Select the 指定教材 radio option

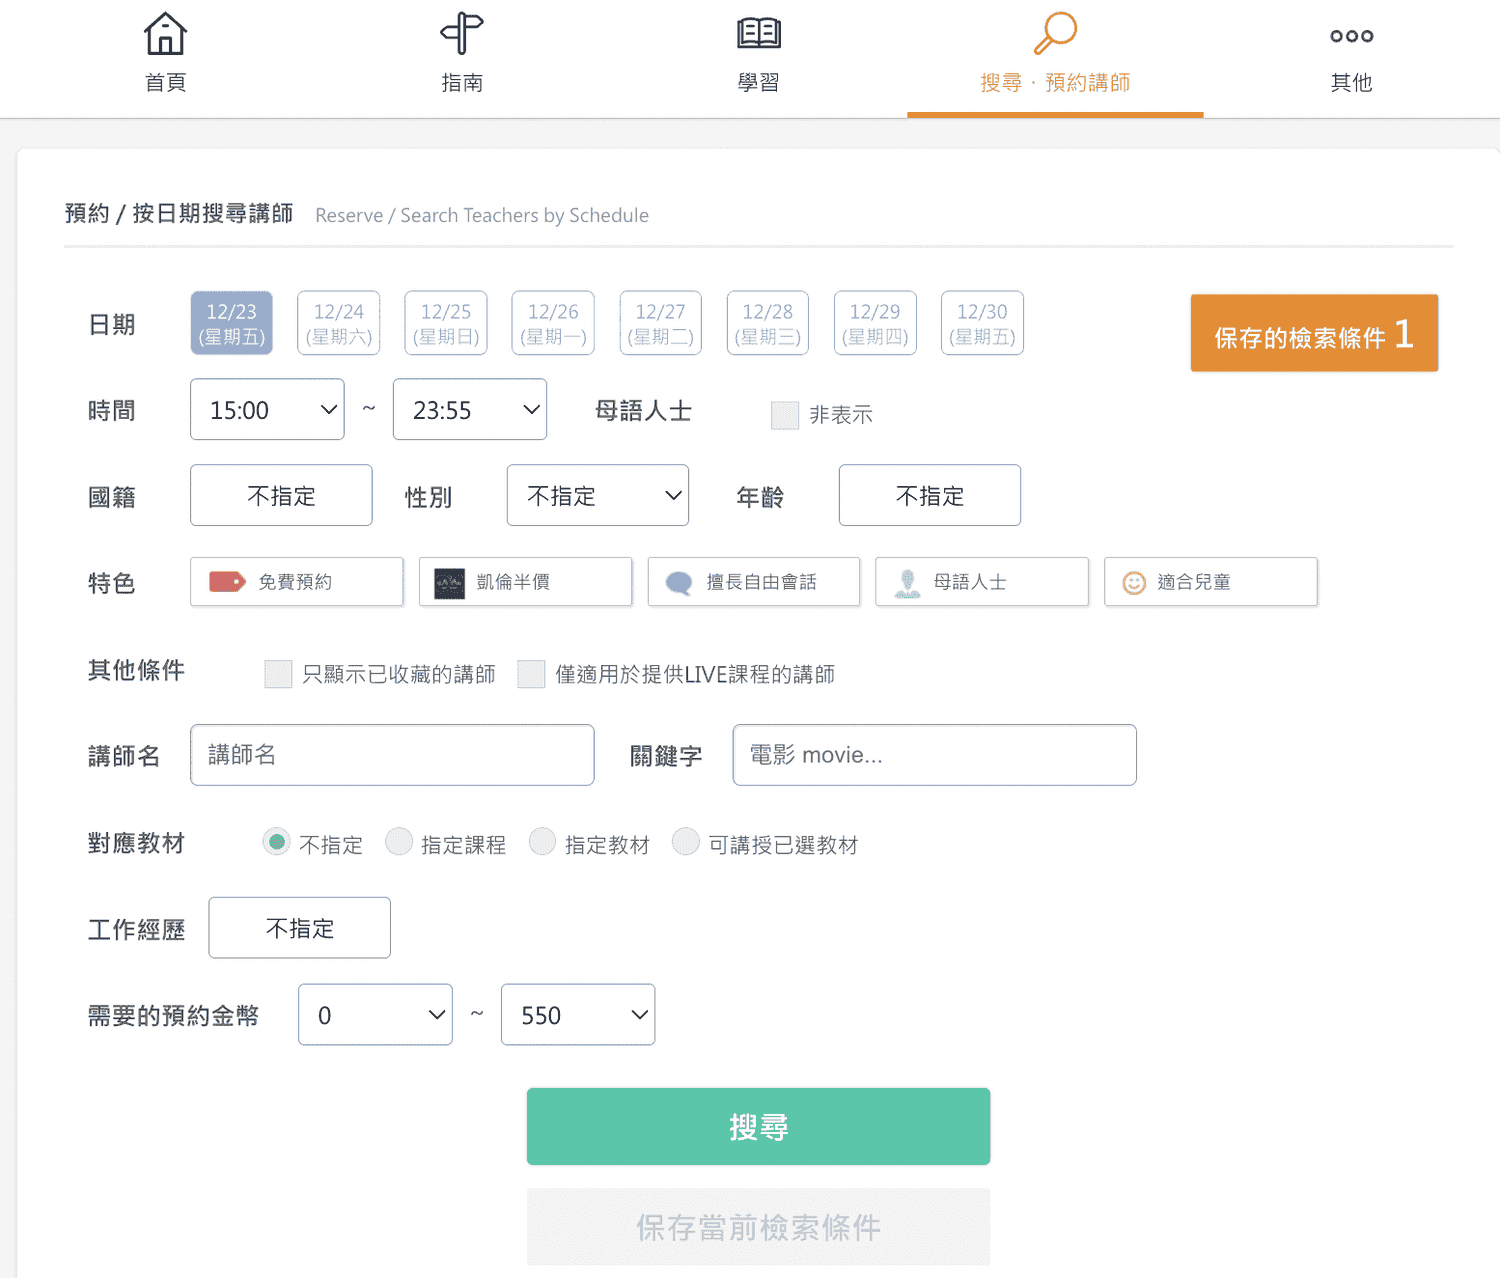pos(542,842)
